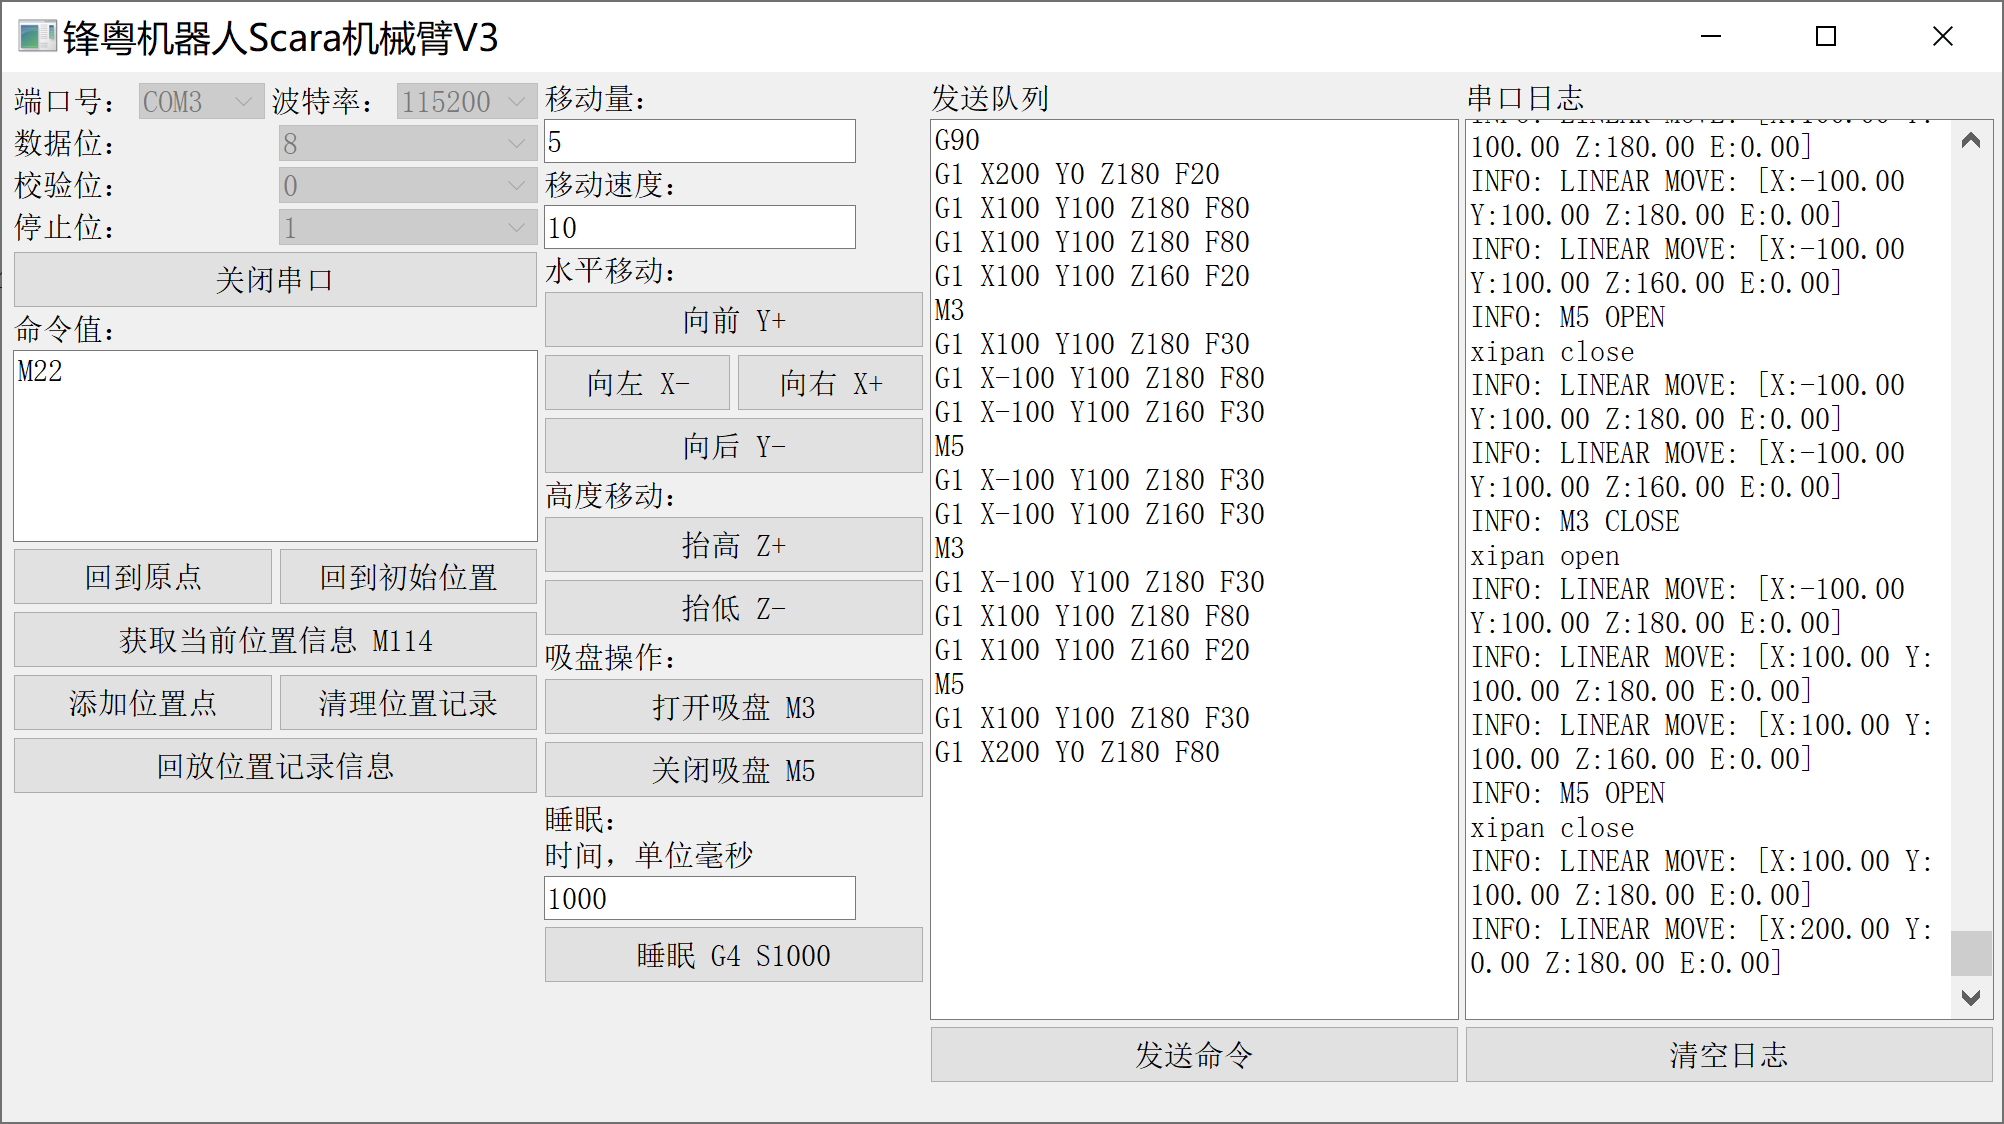
Task: Click the 命令值 text area with M22
Action: 275,446
